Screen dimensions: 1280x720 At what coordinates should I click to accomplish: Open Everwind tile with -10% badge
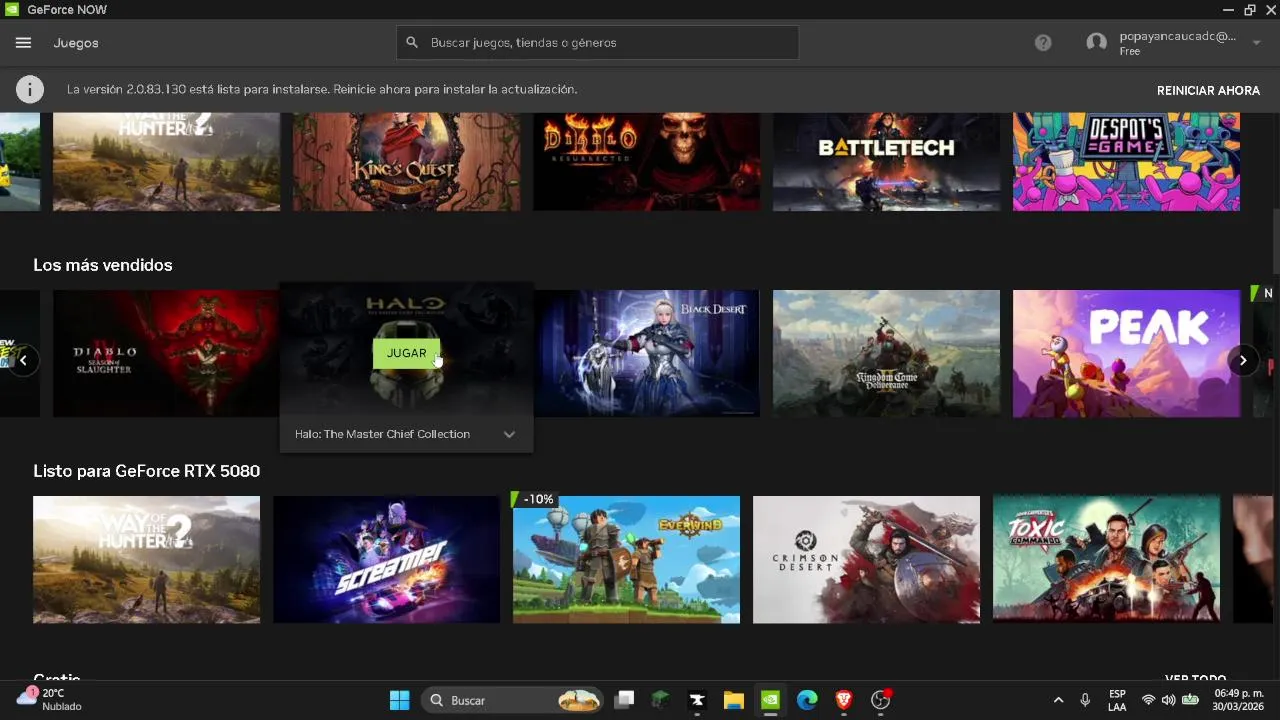626,560
